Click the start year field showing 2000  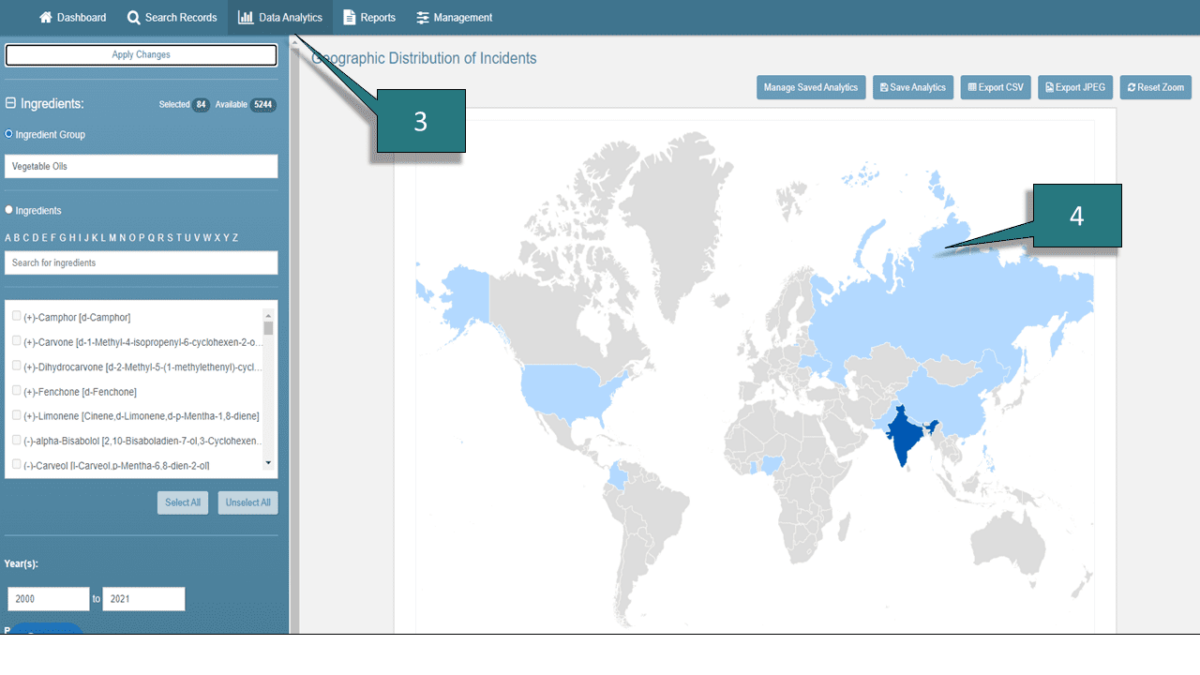(47, 598)
